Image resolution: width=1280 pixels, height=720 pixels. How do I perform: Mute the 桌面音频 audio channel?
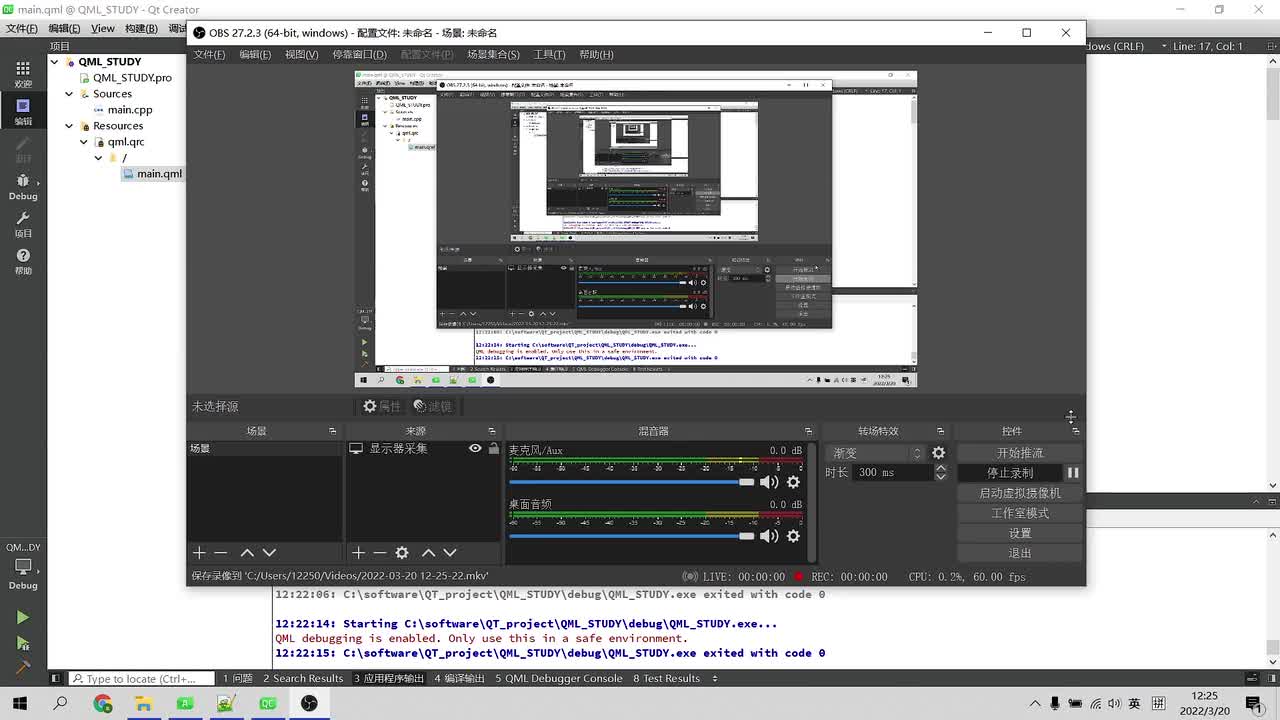(769, 536)
